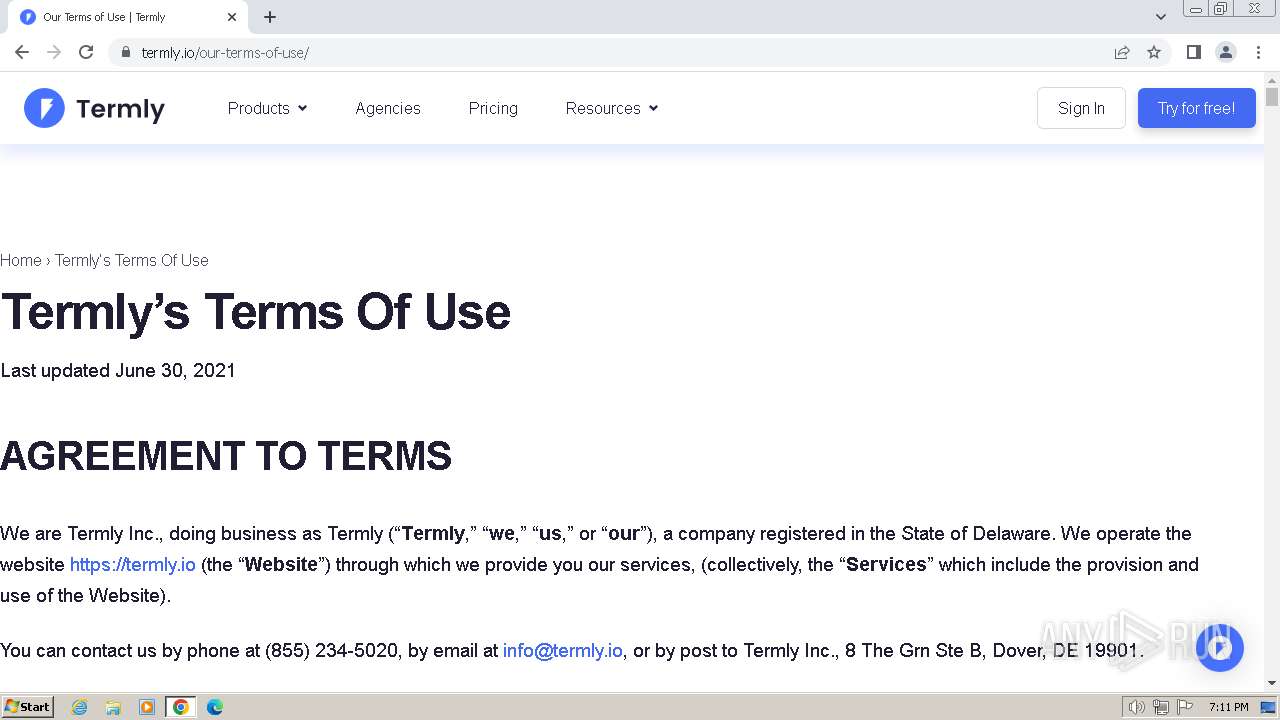Click the Start button

tap(28, 707)
